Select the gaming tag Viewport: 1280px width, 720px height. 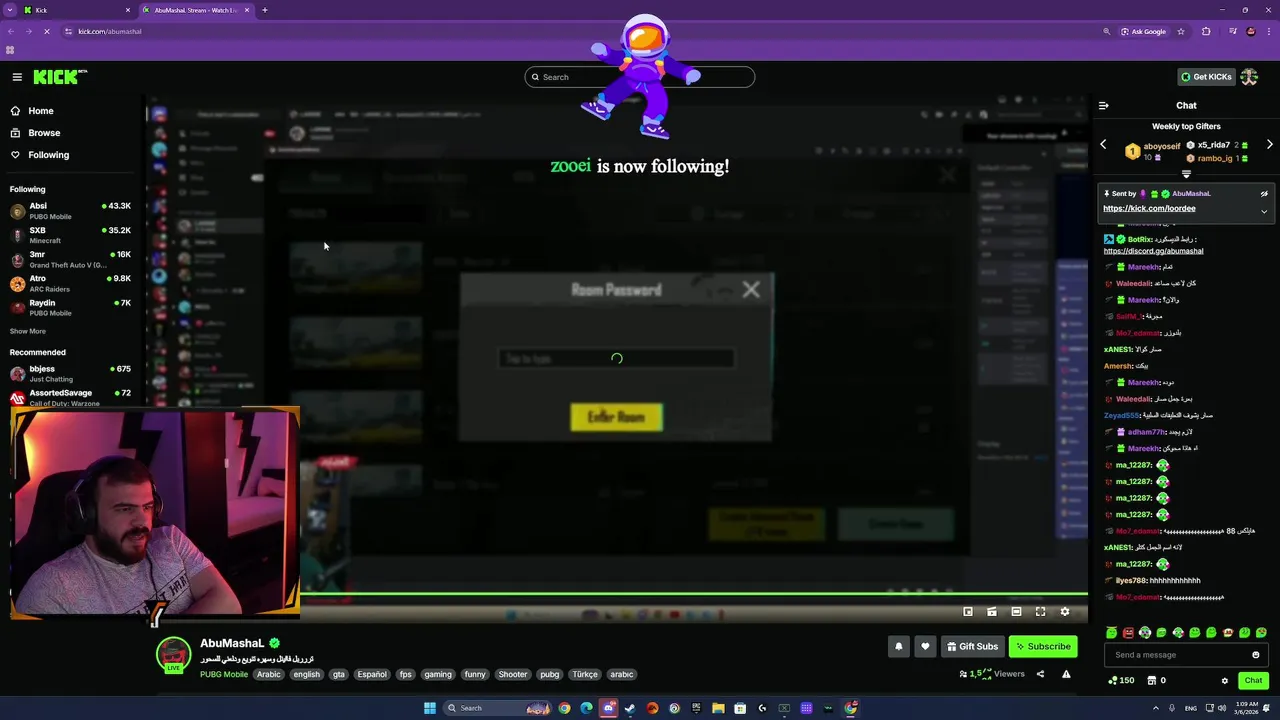pos(438,674)
